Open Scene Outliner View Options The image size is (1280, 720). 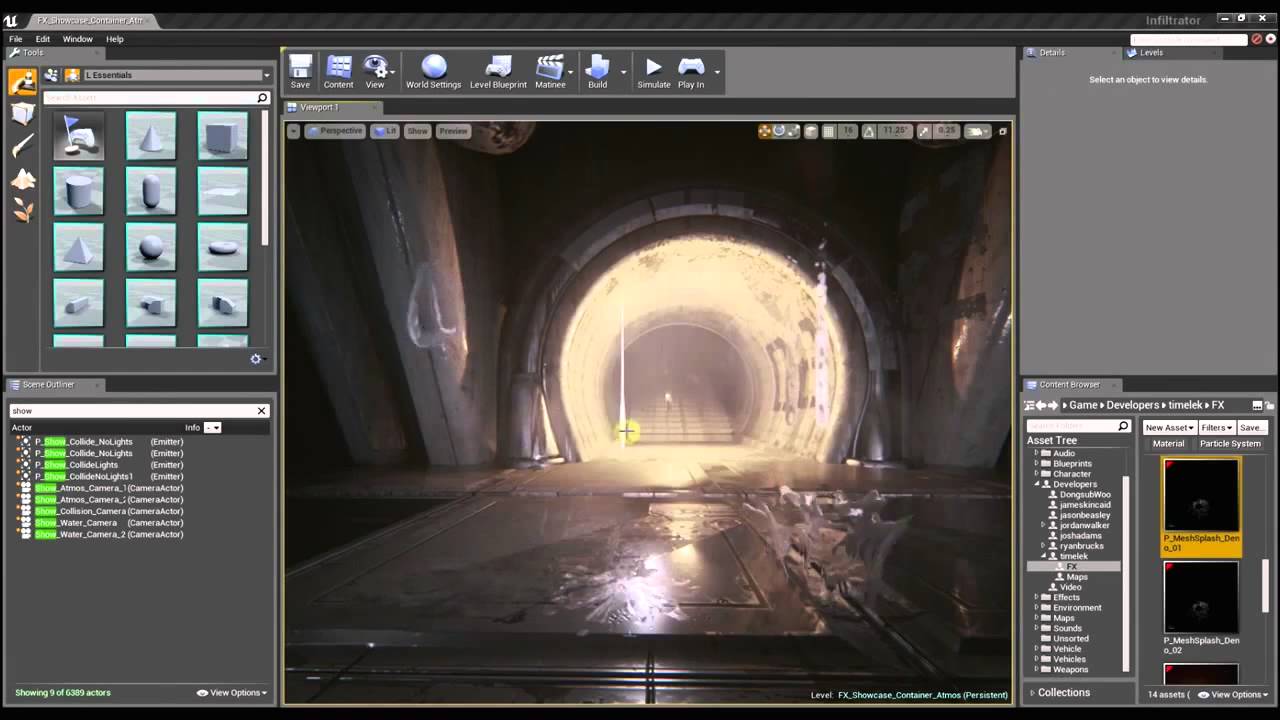tap(232, 693)
